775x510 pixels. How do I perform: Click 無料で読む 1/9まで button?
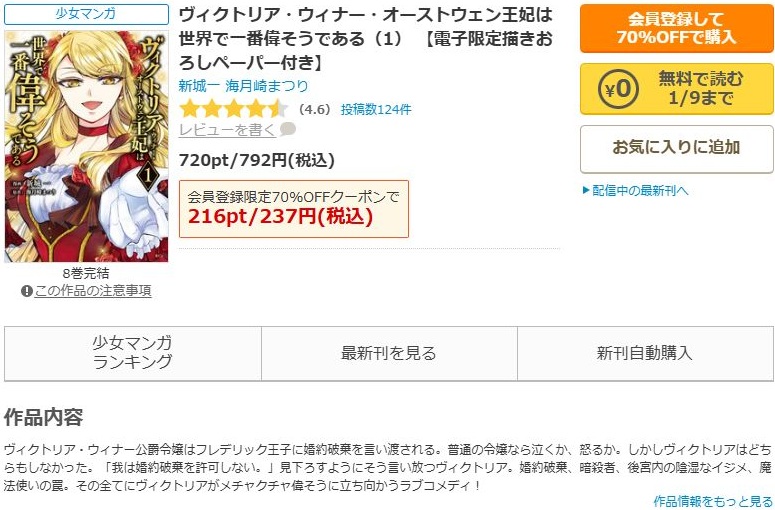tap(677, 89)
